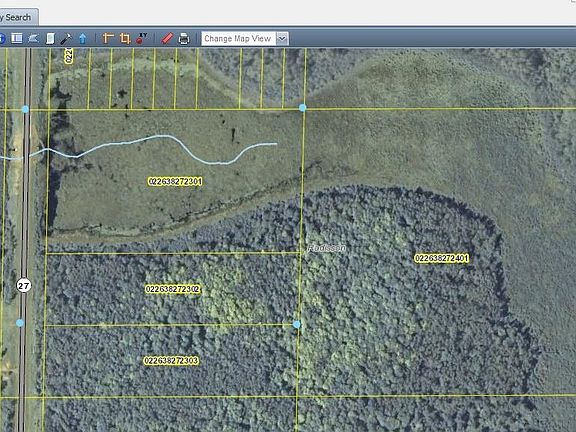The width and height of the screenshot is (576, 432).
Task: Select the orange crop area tool
Action: [125, 38]
